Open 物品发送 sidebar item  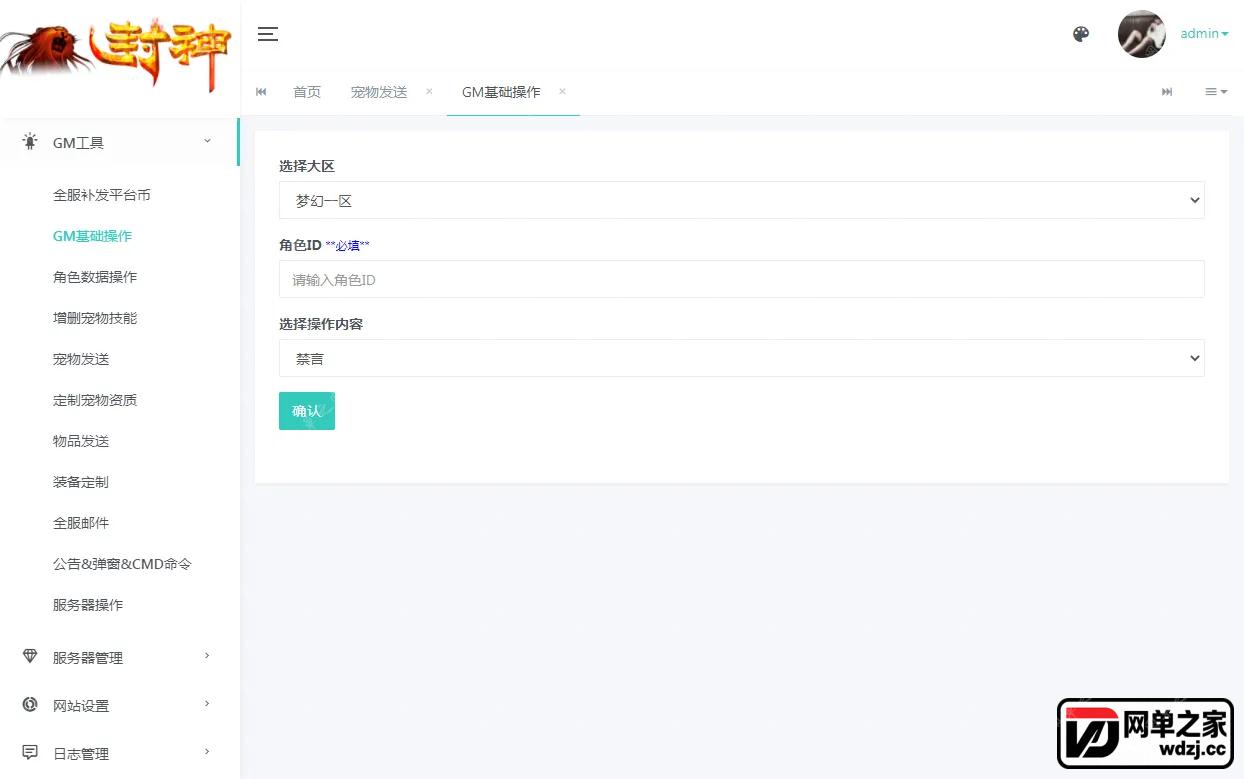81,441
